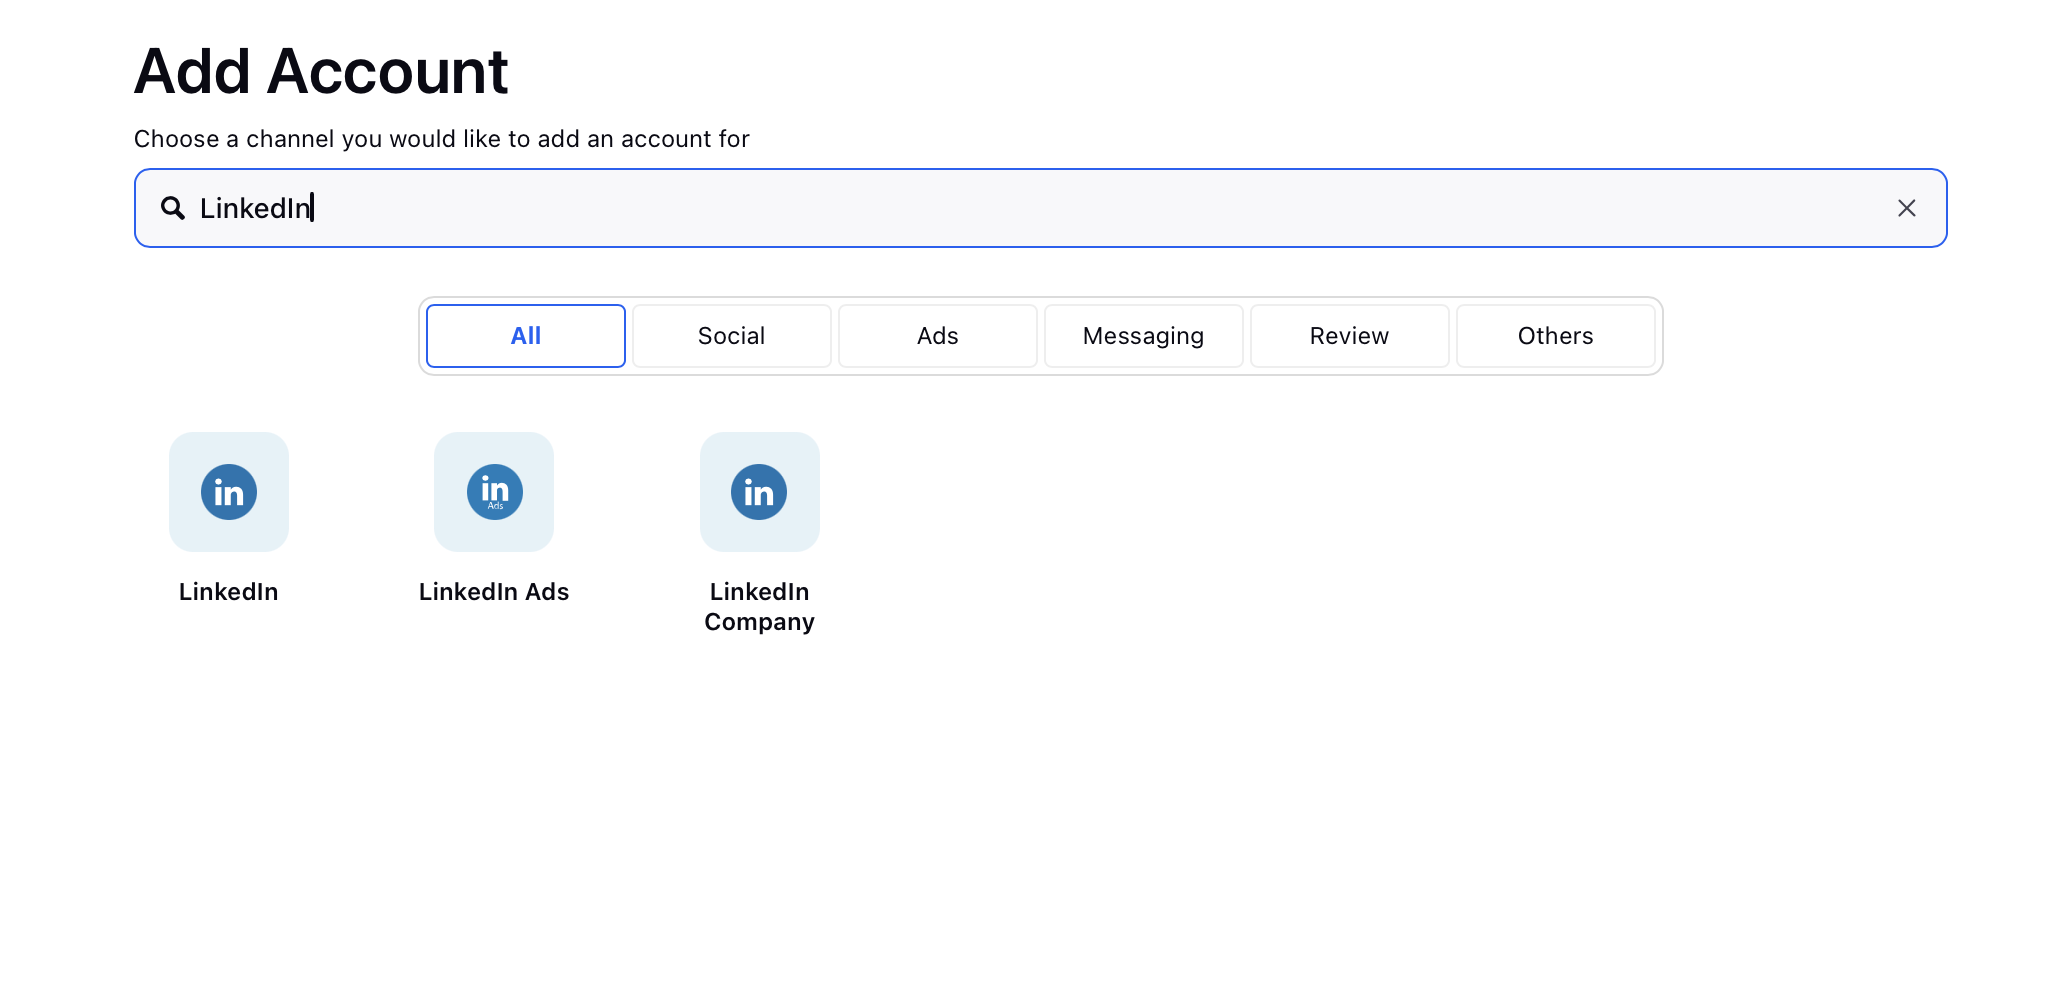Filter channels by Ads tab
Image resolution: width=2054 pixels, height=1007 pixels.
coord(938,336)
